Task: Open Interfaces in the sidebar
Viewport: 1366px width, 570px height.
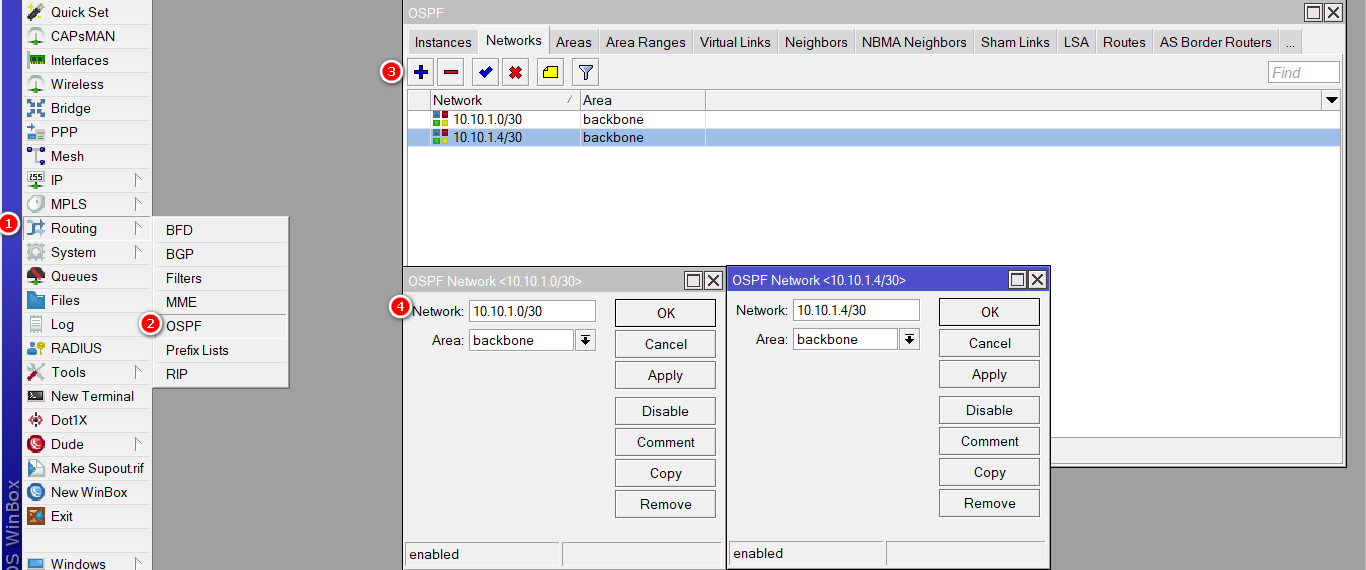Action: coord(79,60)
